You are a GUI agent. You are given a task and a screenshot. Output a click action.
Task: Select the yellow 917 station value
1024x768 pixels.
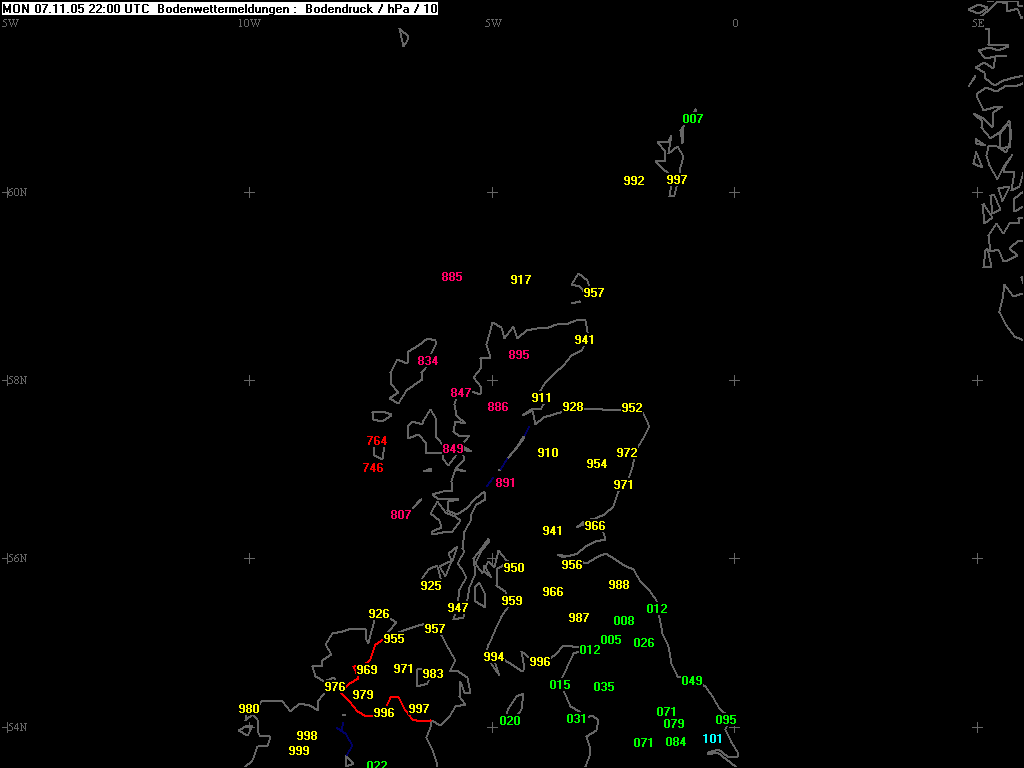point(520,280)
